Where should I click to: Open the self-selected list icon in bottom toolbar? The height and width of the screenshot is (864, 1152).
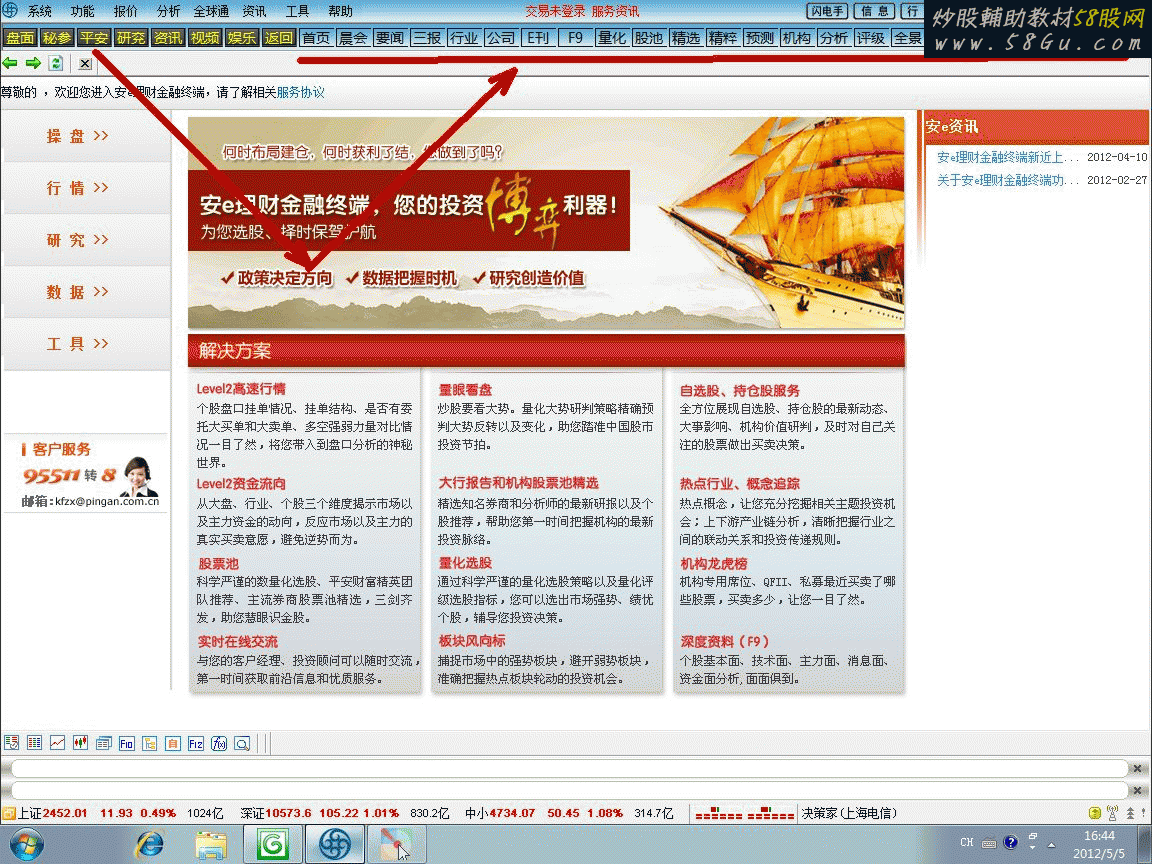click(11, 743)
